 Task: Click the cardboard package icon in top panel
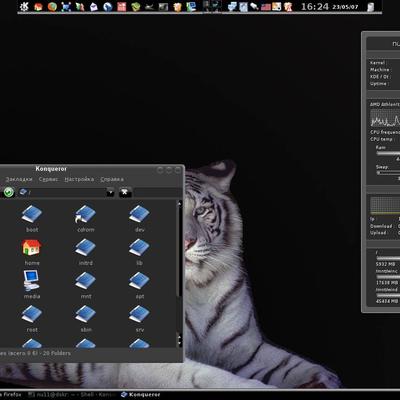(x=178, y=7)
